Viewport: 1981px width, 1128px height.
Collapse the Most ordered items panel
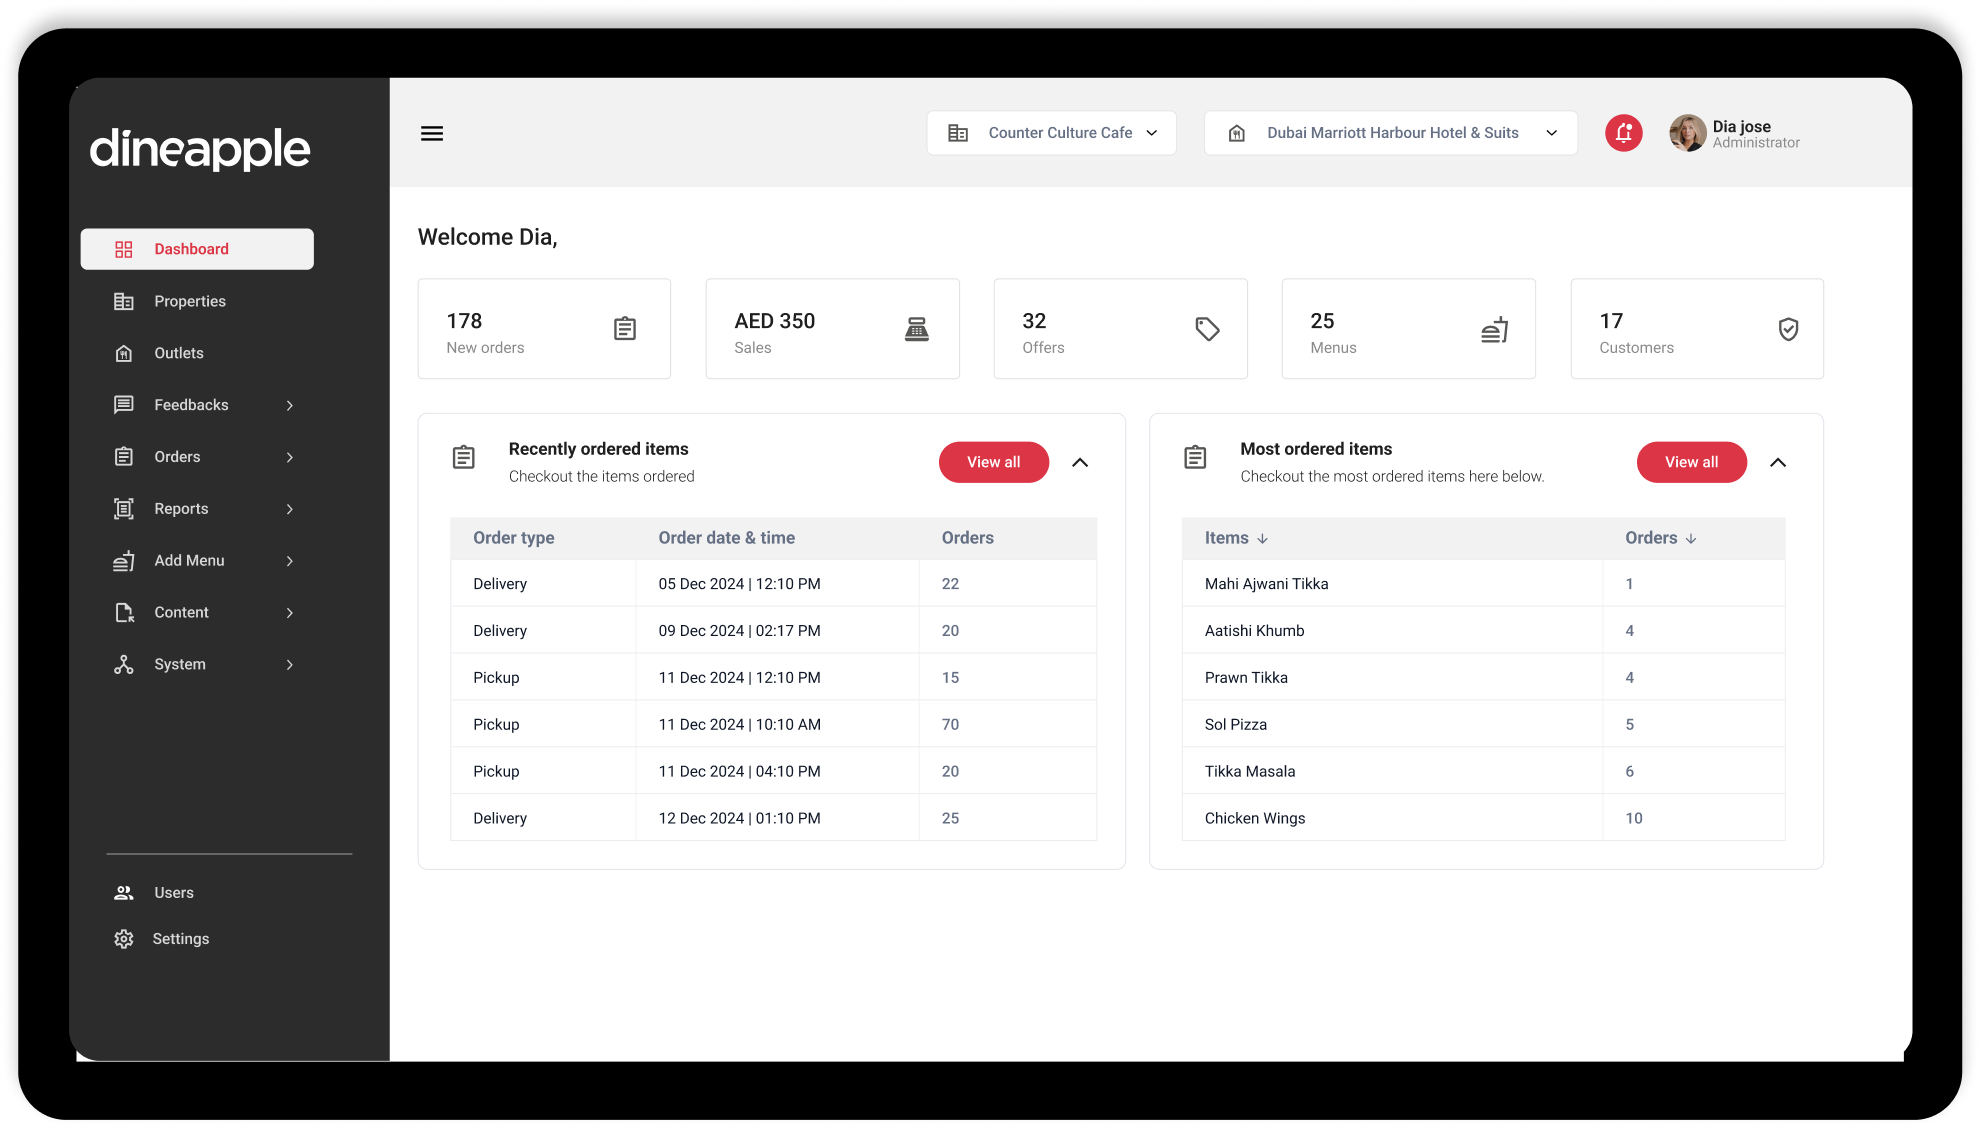[x=1778, y=462]
